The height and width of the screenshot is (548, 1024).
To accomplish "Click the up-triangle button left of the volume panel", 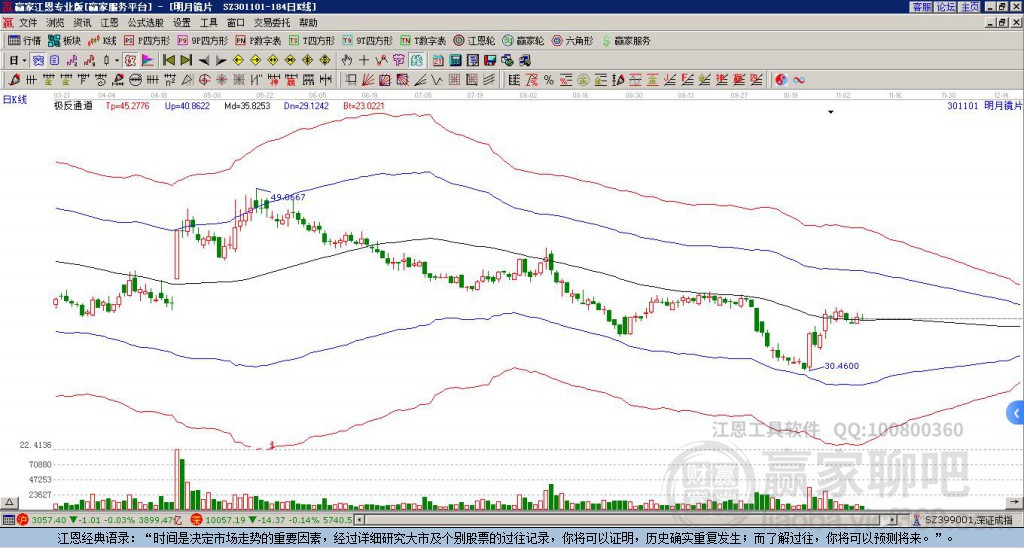I will 9,502.
